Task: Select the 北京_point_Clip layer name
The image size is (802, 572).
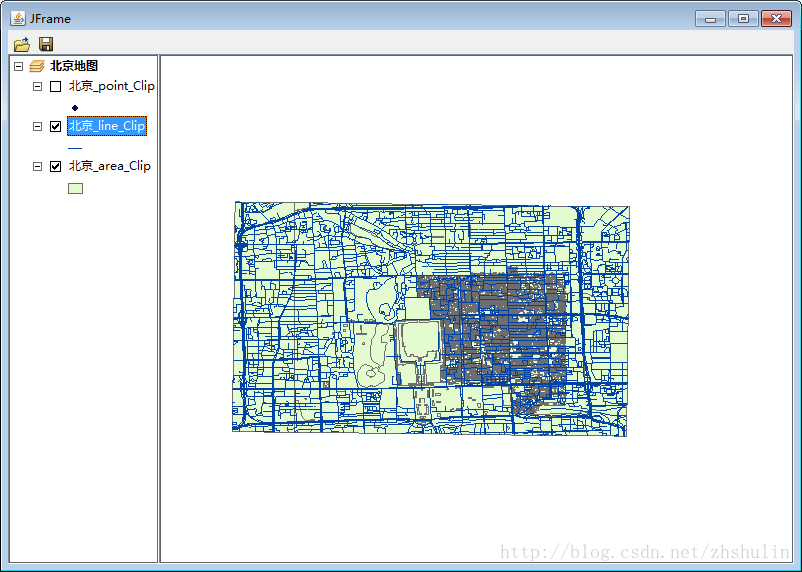Action: pos(111,86)
